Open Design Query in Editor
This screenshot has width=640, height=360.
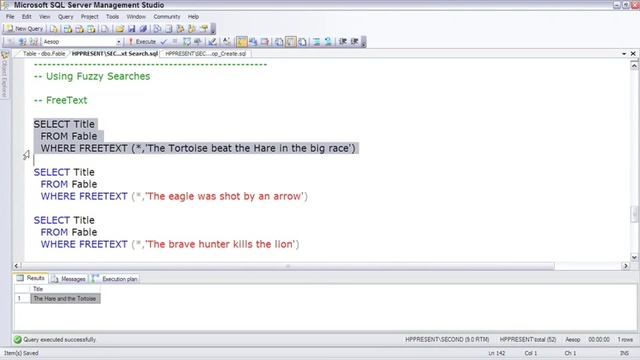(x=212, y=42)
